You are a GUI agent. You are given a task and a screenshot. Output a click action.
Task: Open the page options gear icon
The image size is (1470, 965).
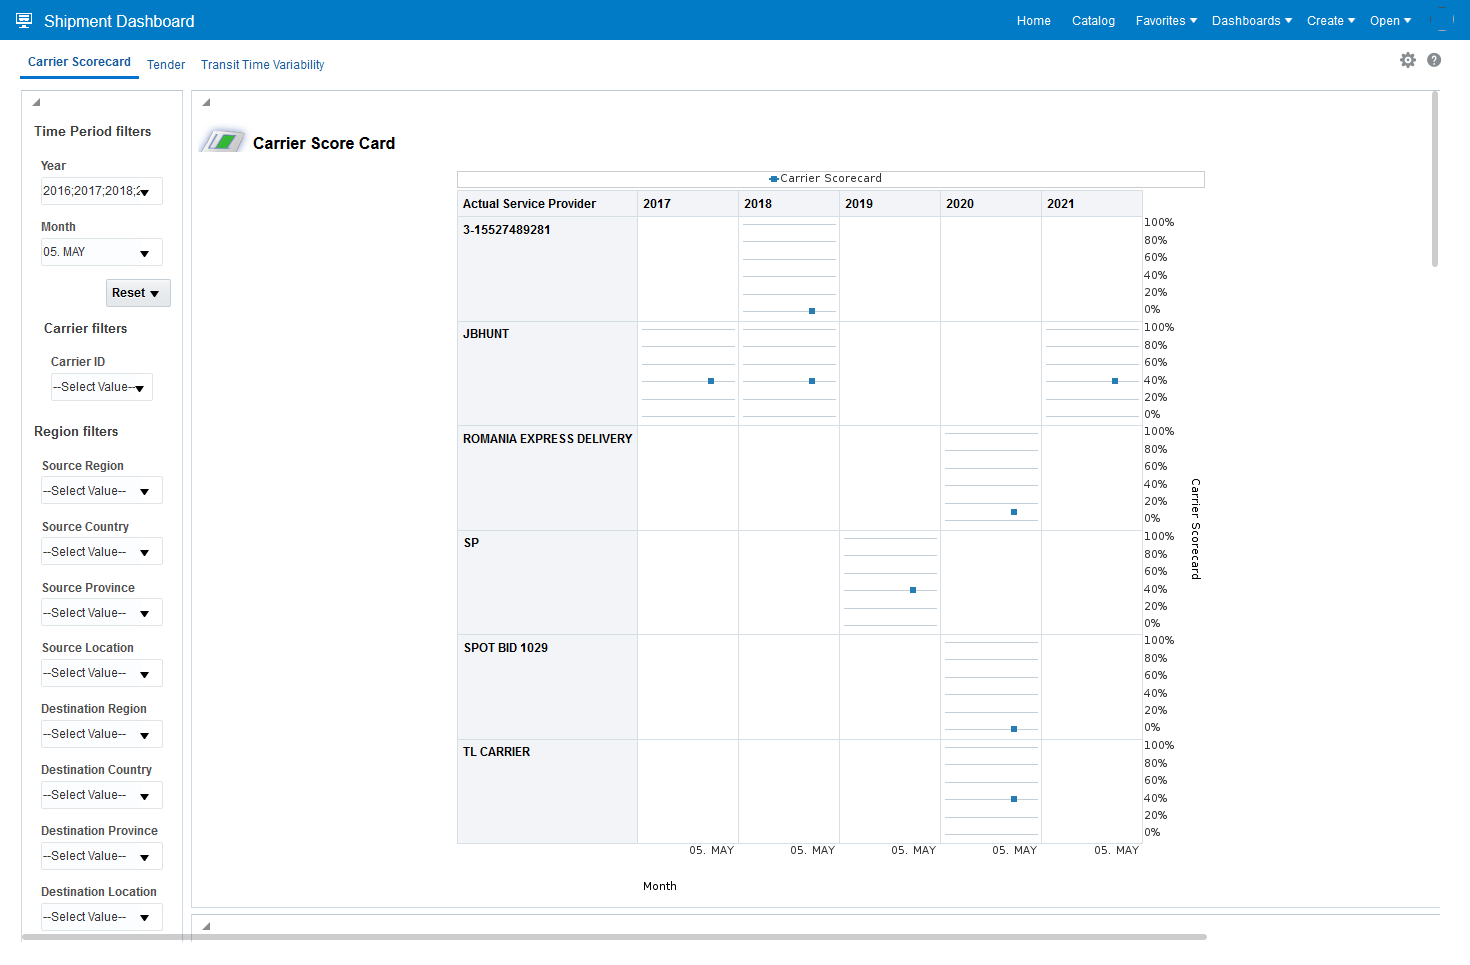(1408, 60)
